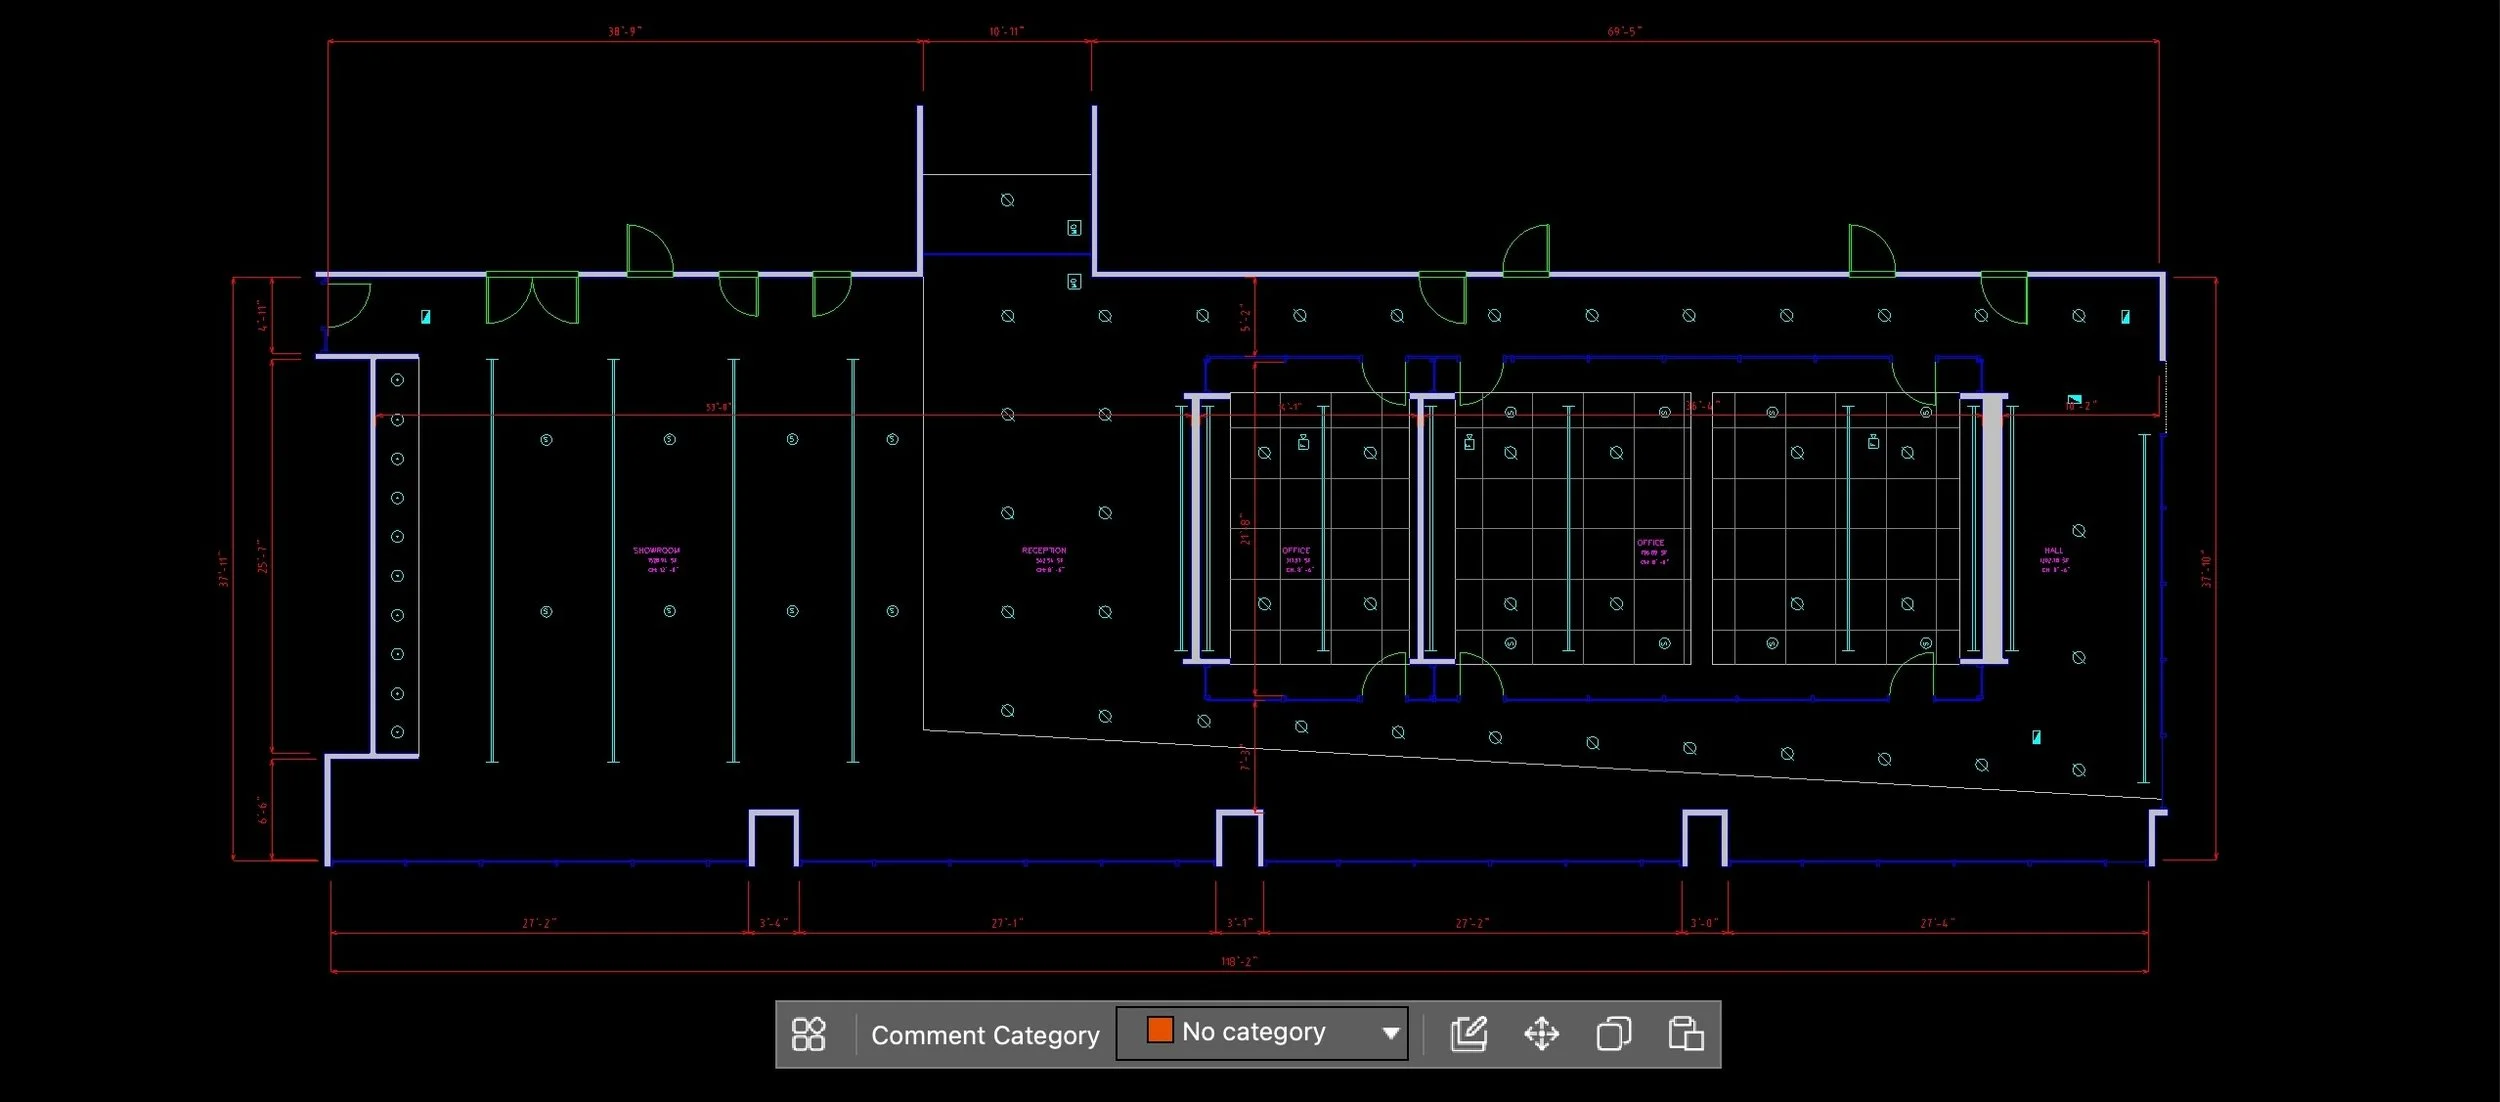Click the edit comment pencil icon
The width and height of the screenshot is (2500, 1102).
click(x=1468, y=1034)
